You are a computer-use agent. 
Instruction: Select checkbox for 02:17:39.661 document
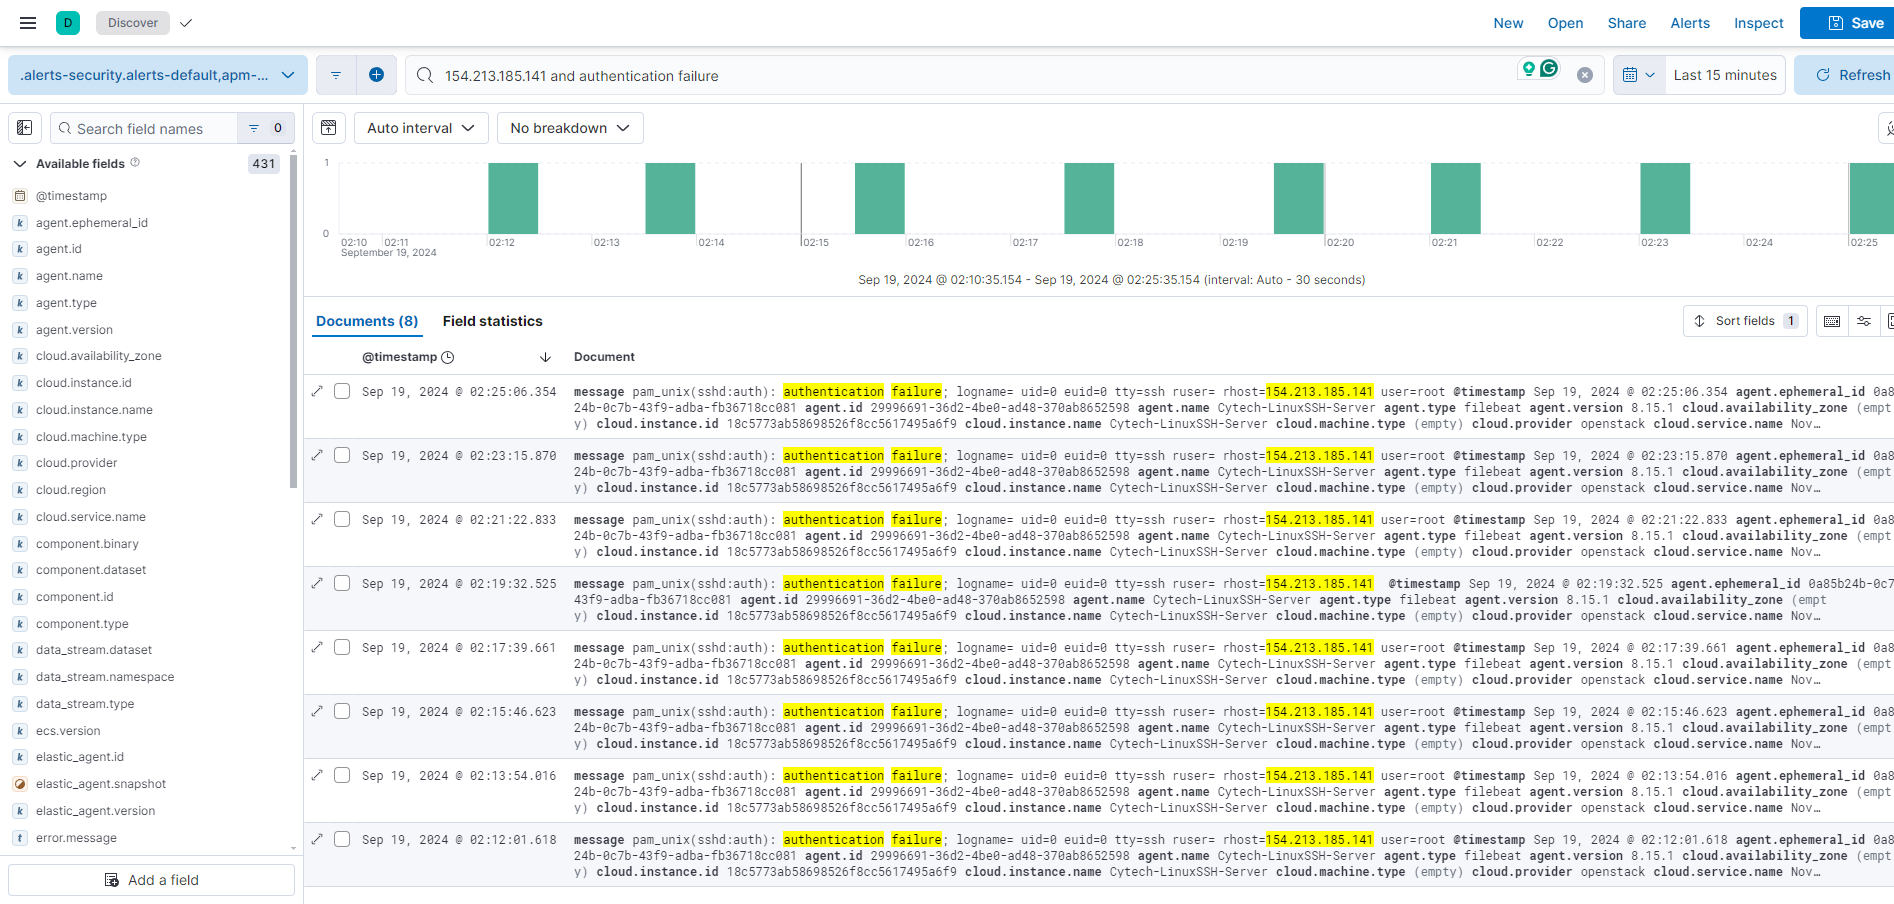tap(342, 647)
